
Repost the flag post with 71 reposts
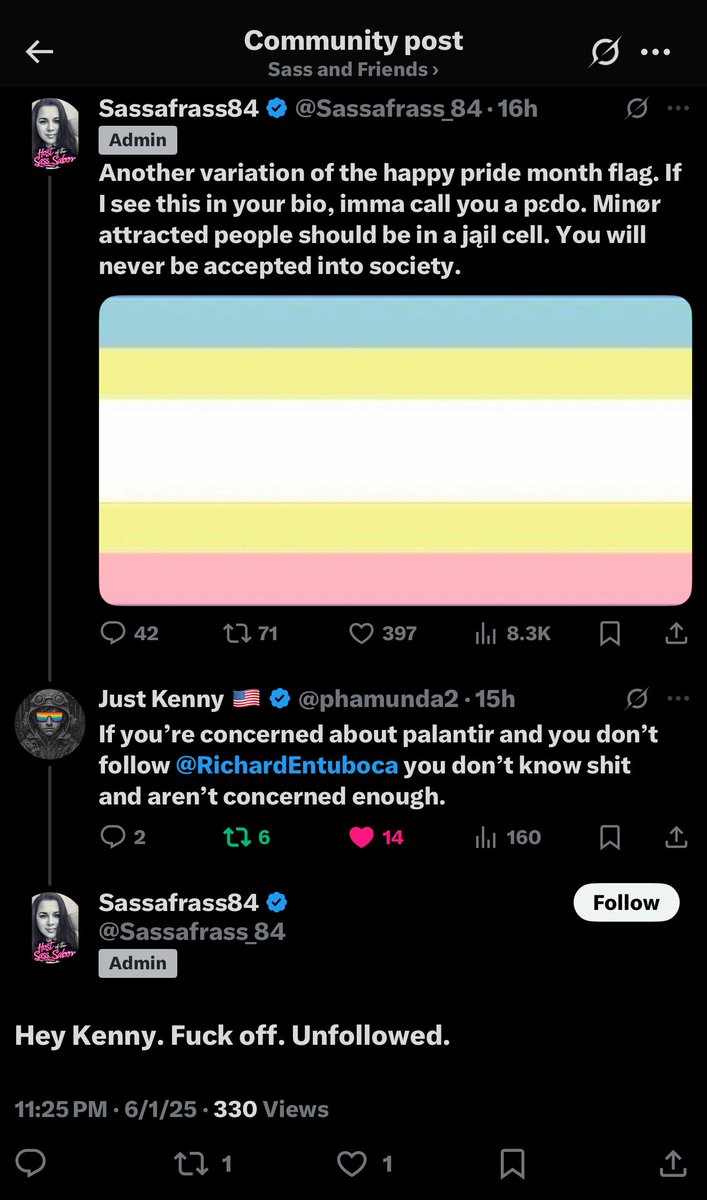coord(235,633)
